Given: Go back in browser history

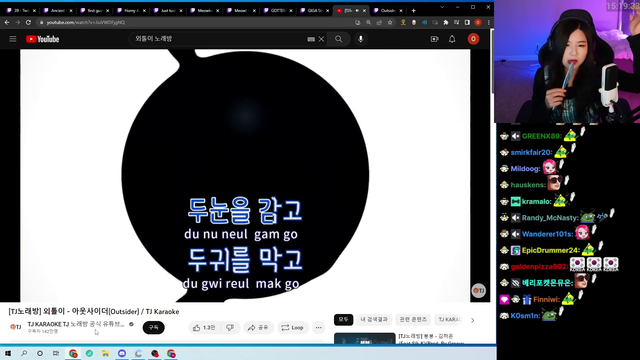Looking at the screenshot, I should [7, 22].
